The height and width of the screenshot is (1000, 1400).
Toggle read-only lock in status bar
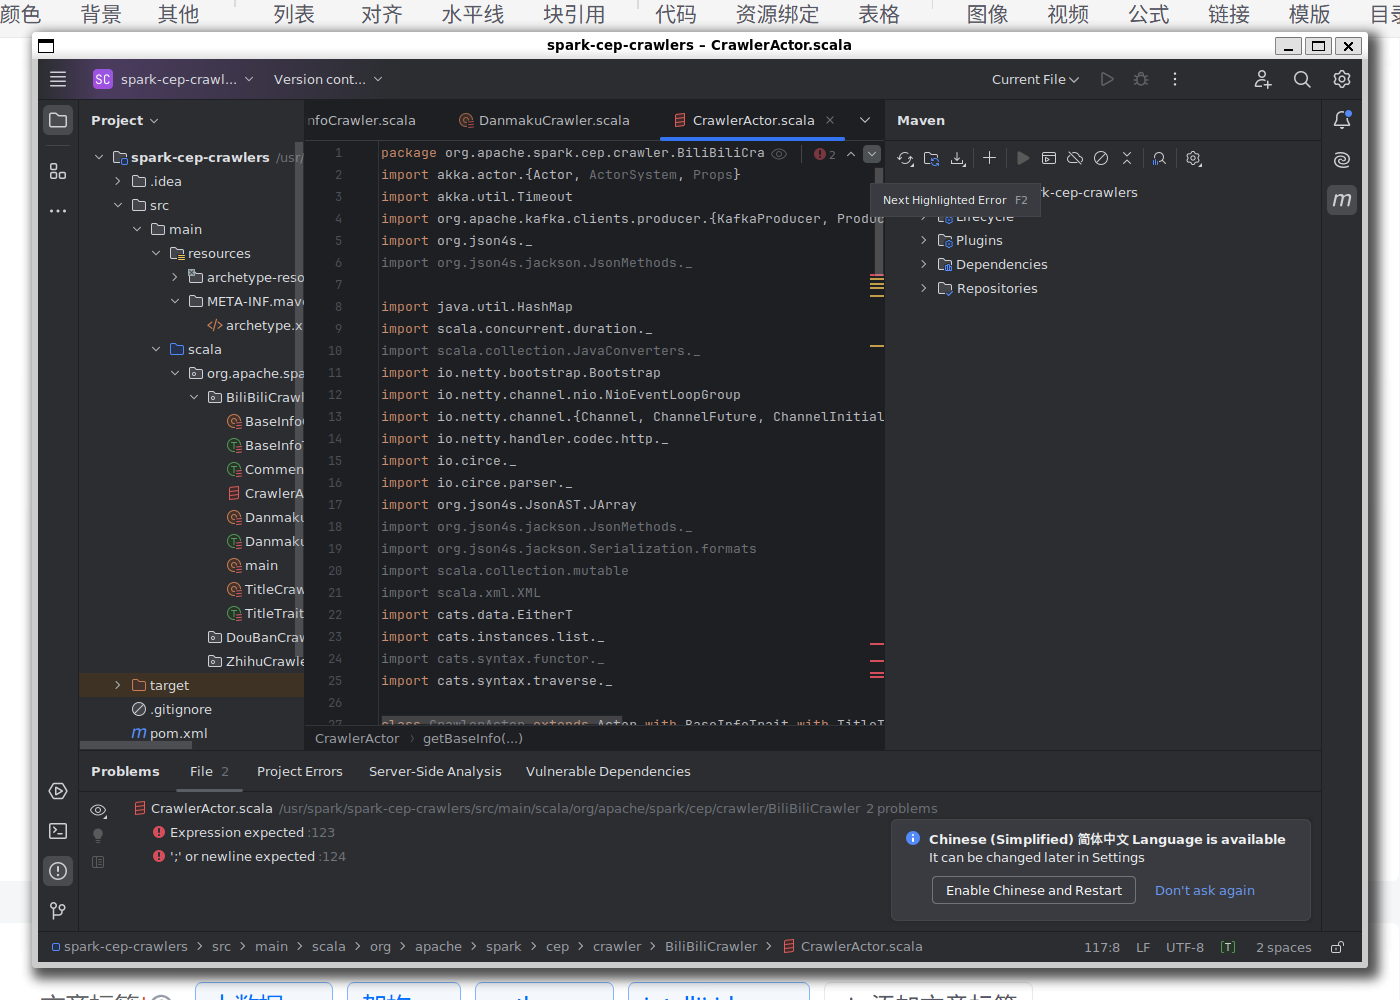tap(1337, 947)
